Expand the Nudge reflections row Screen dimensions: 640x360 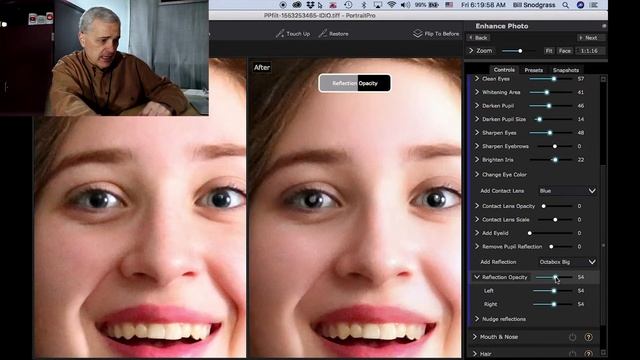(476, 319)
